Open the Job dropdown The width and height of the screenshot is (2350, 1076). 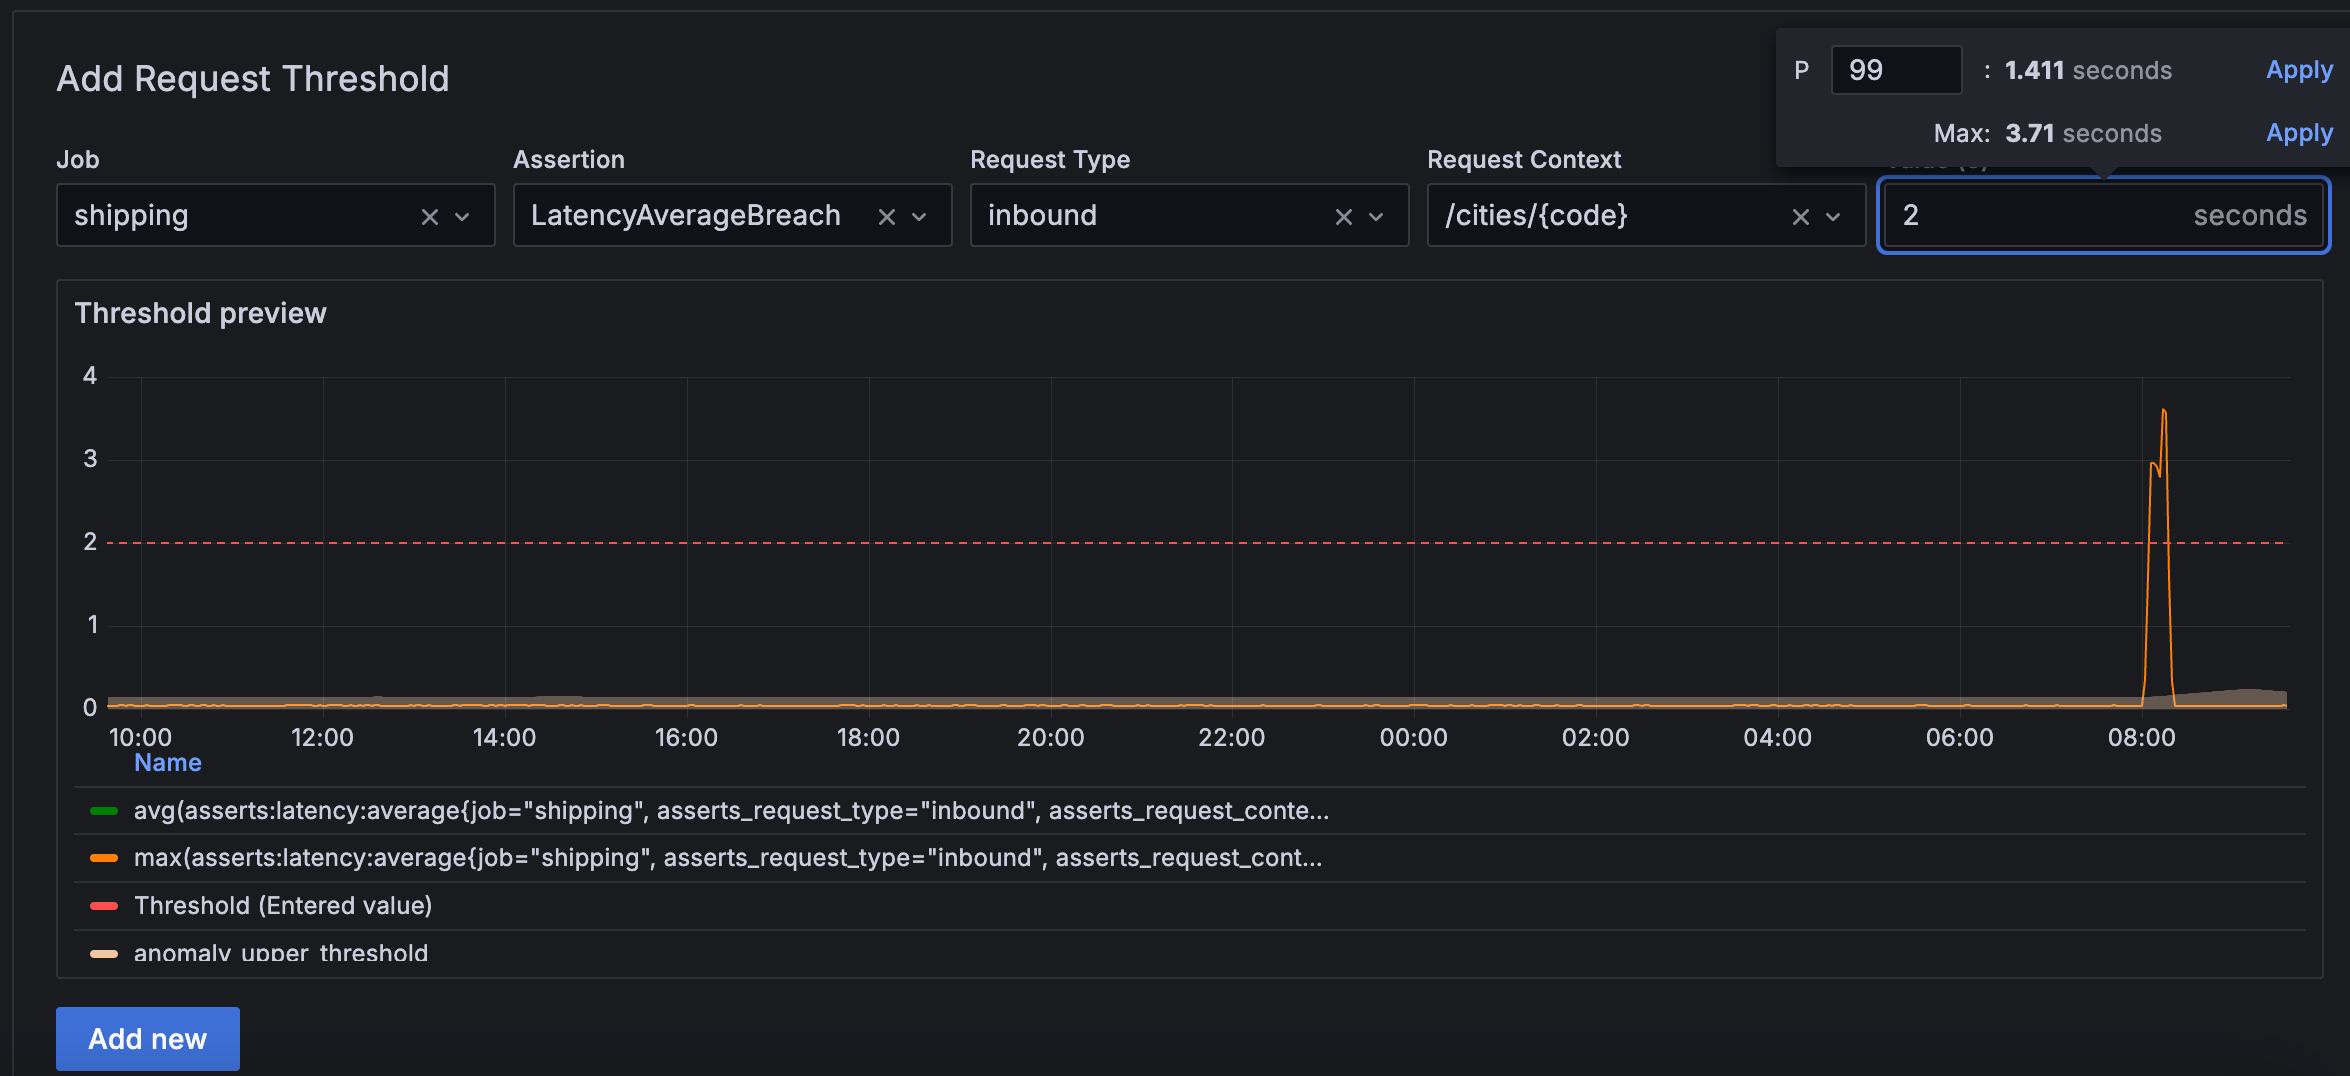463,215
